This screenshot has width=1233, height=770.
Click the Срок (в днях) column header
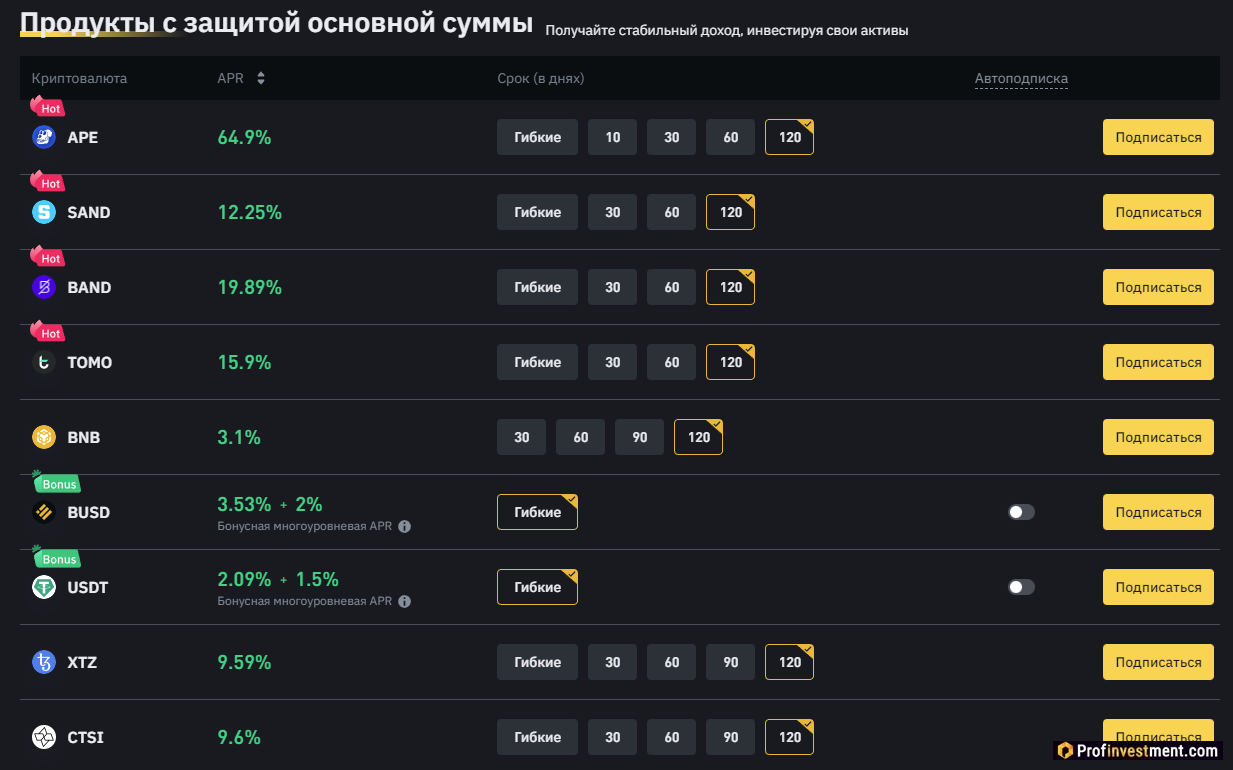coord(541,78)
